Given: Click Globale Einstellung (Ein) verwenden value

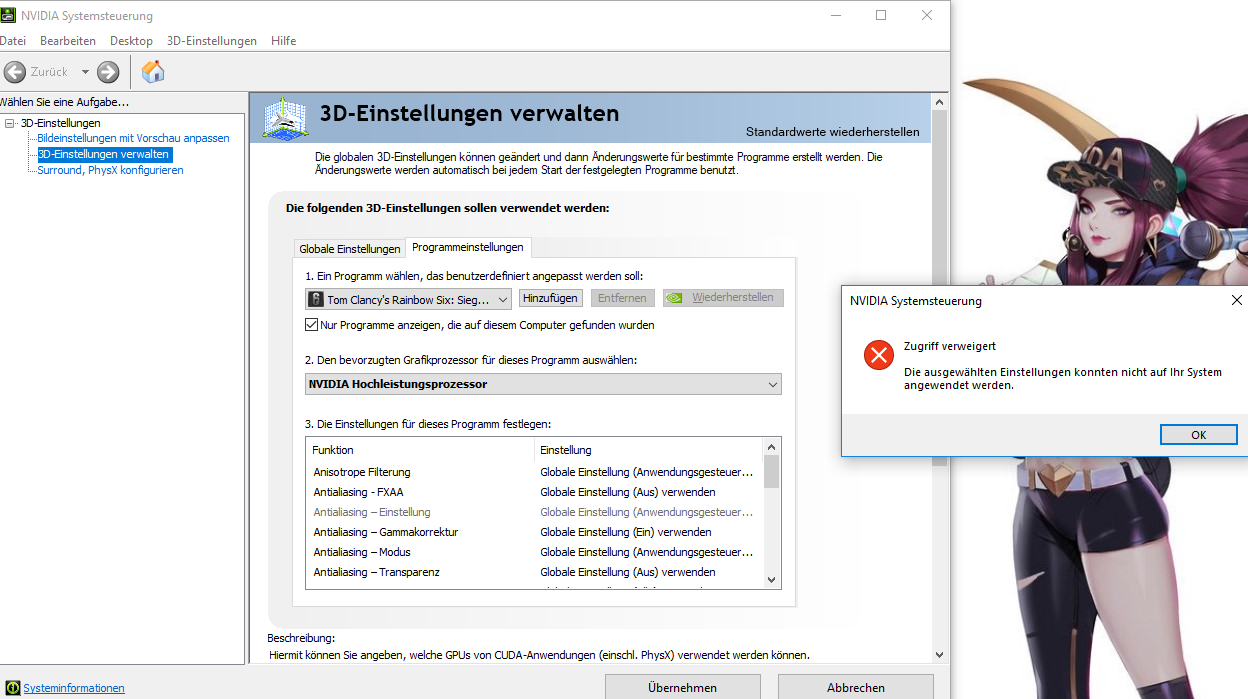Looking at the screenshot, I should coord(626,532).
